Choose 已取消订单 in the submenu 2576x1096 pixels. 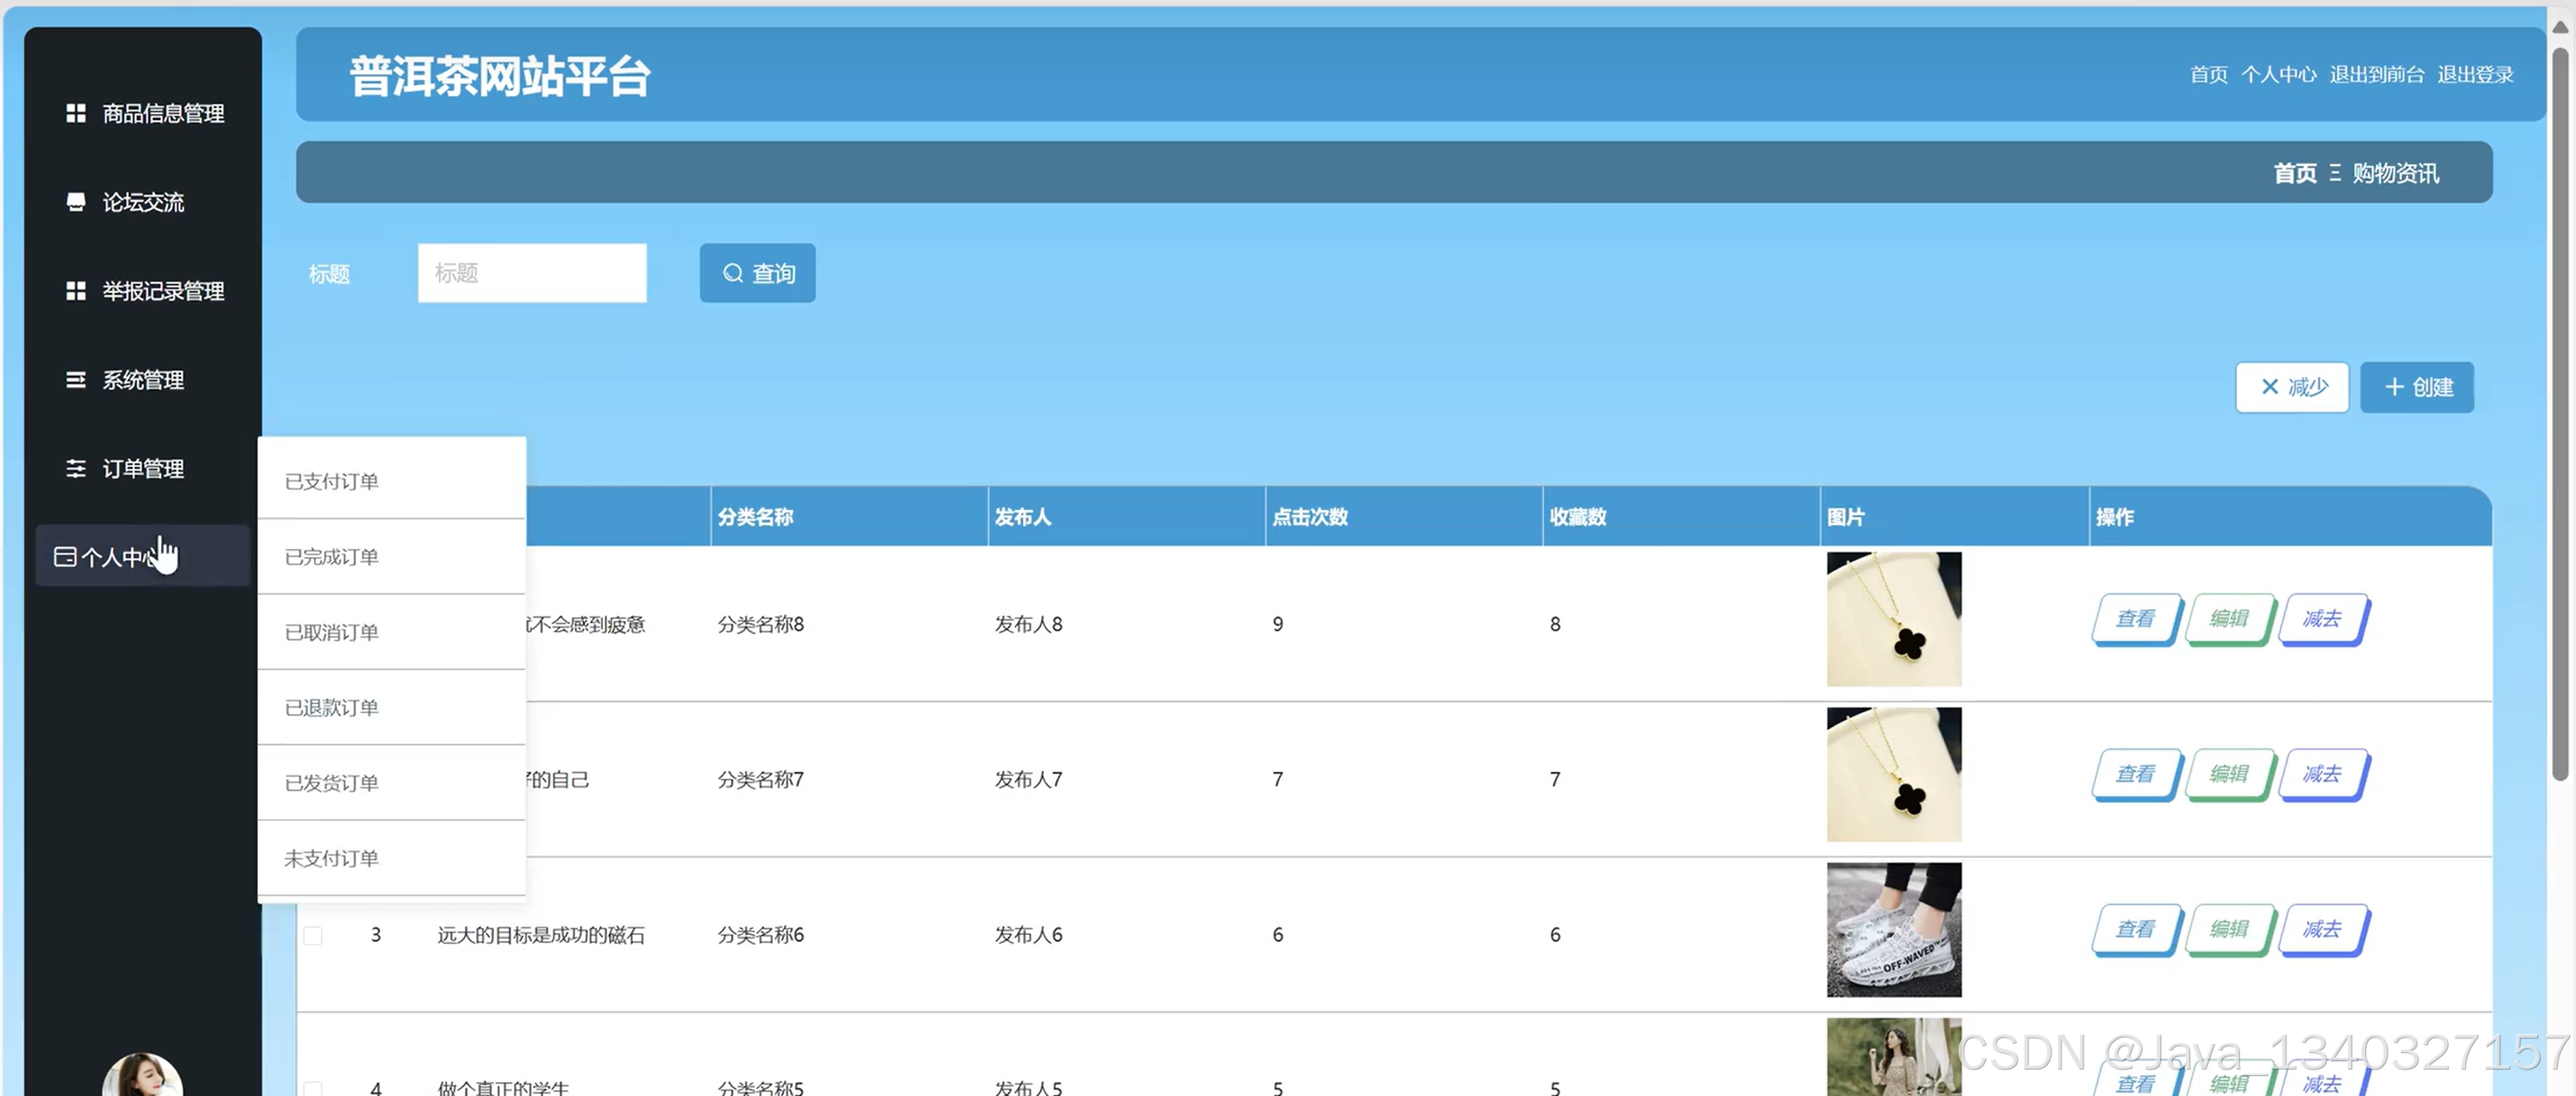click(391, 632)
